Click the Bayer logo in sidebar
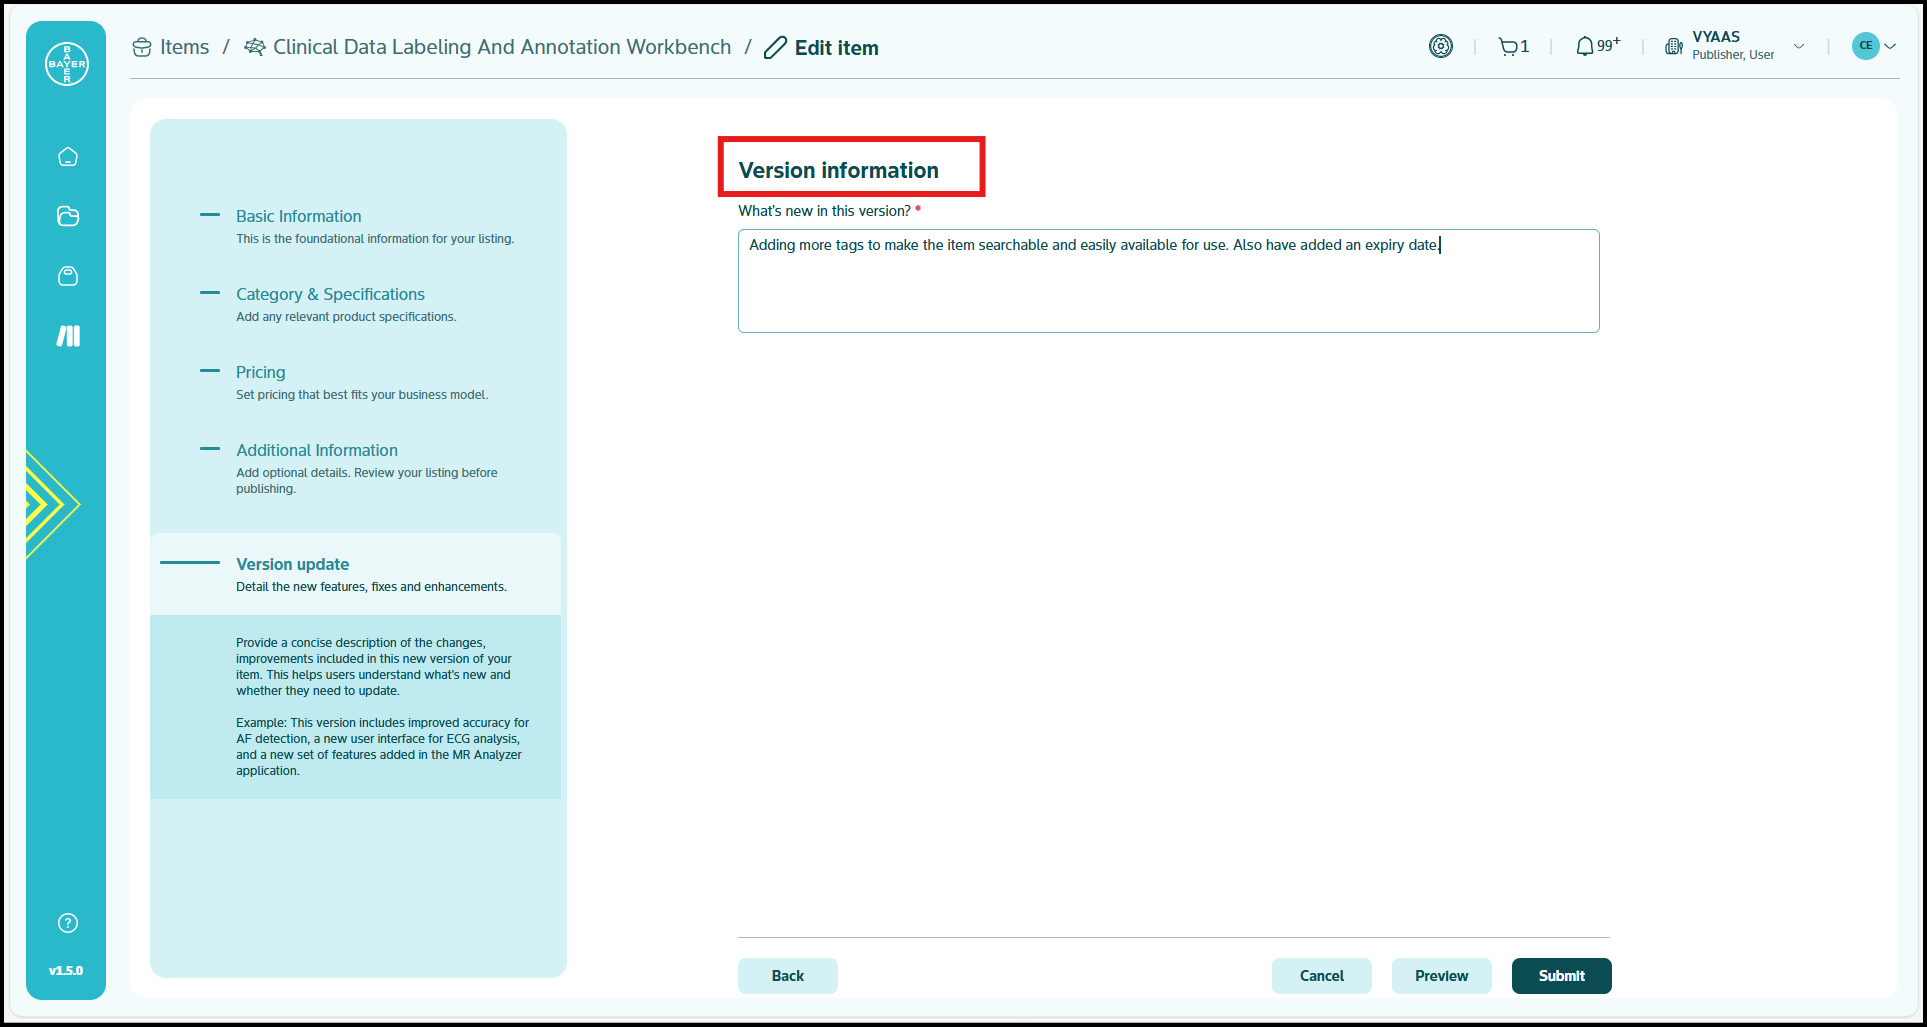 67,64
